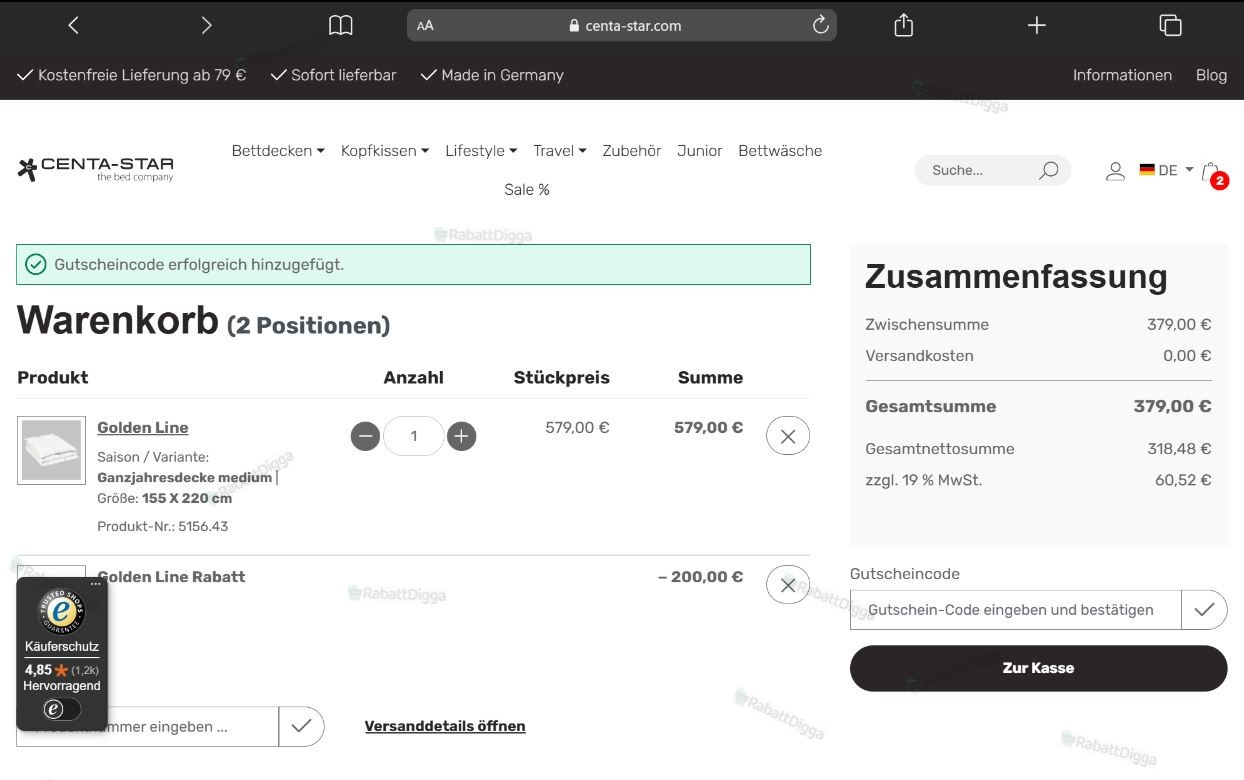Reload the centa-star.com page
The height and width of the screenshot is (780, 1244).
(x=821, y=26)
